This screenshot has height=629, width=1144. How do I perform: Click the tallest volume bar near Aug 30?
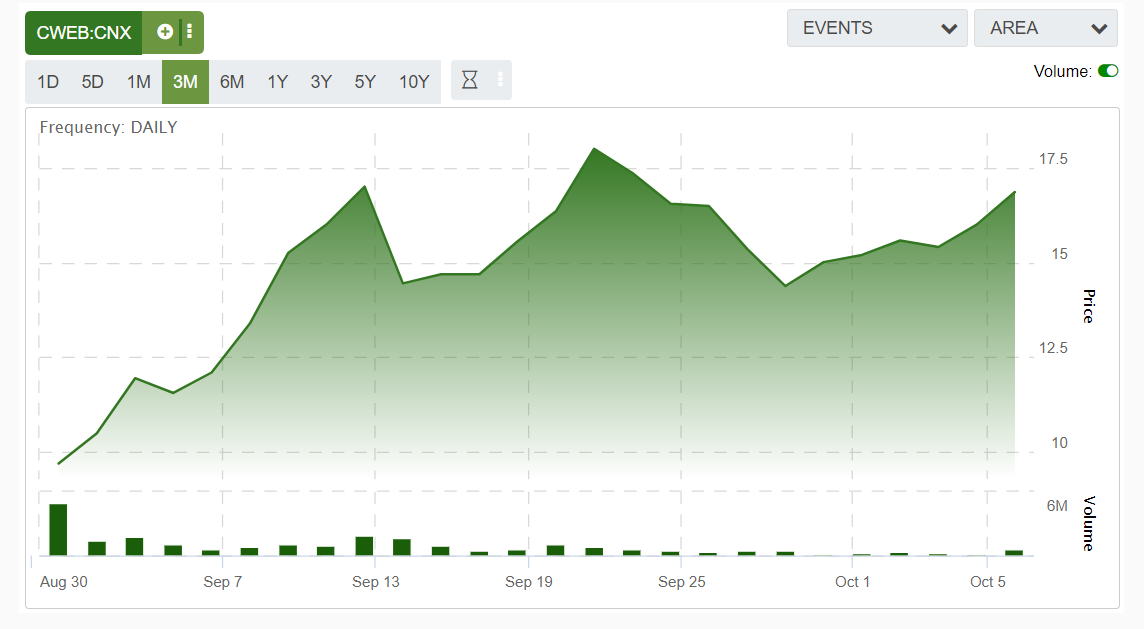tap(58, 530)
